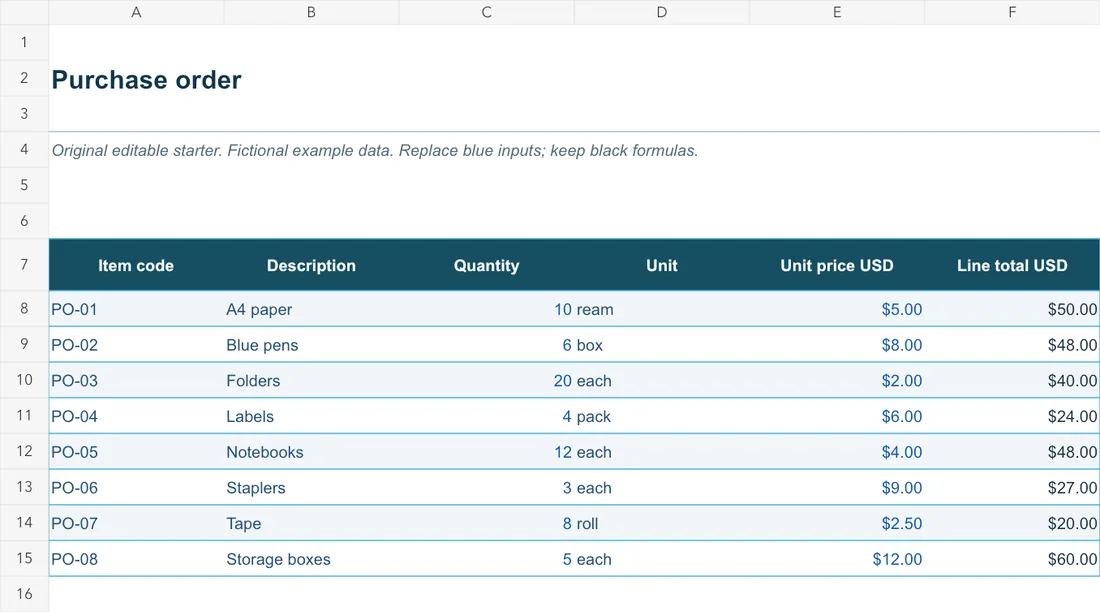Select the "Notebooks" description cell
This screenshot has width=1100, height=612.
tap(311, 452)
